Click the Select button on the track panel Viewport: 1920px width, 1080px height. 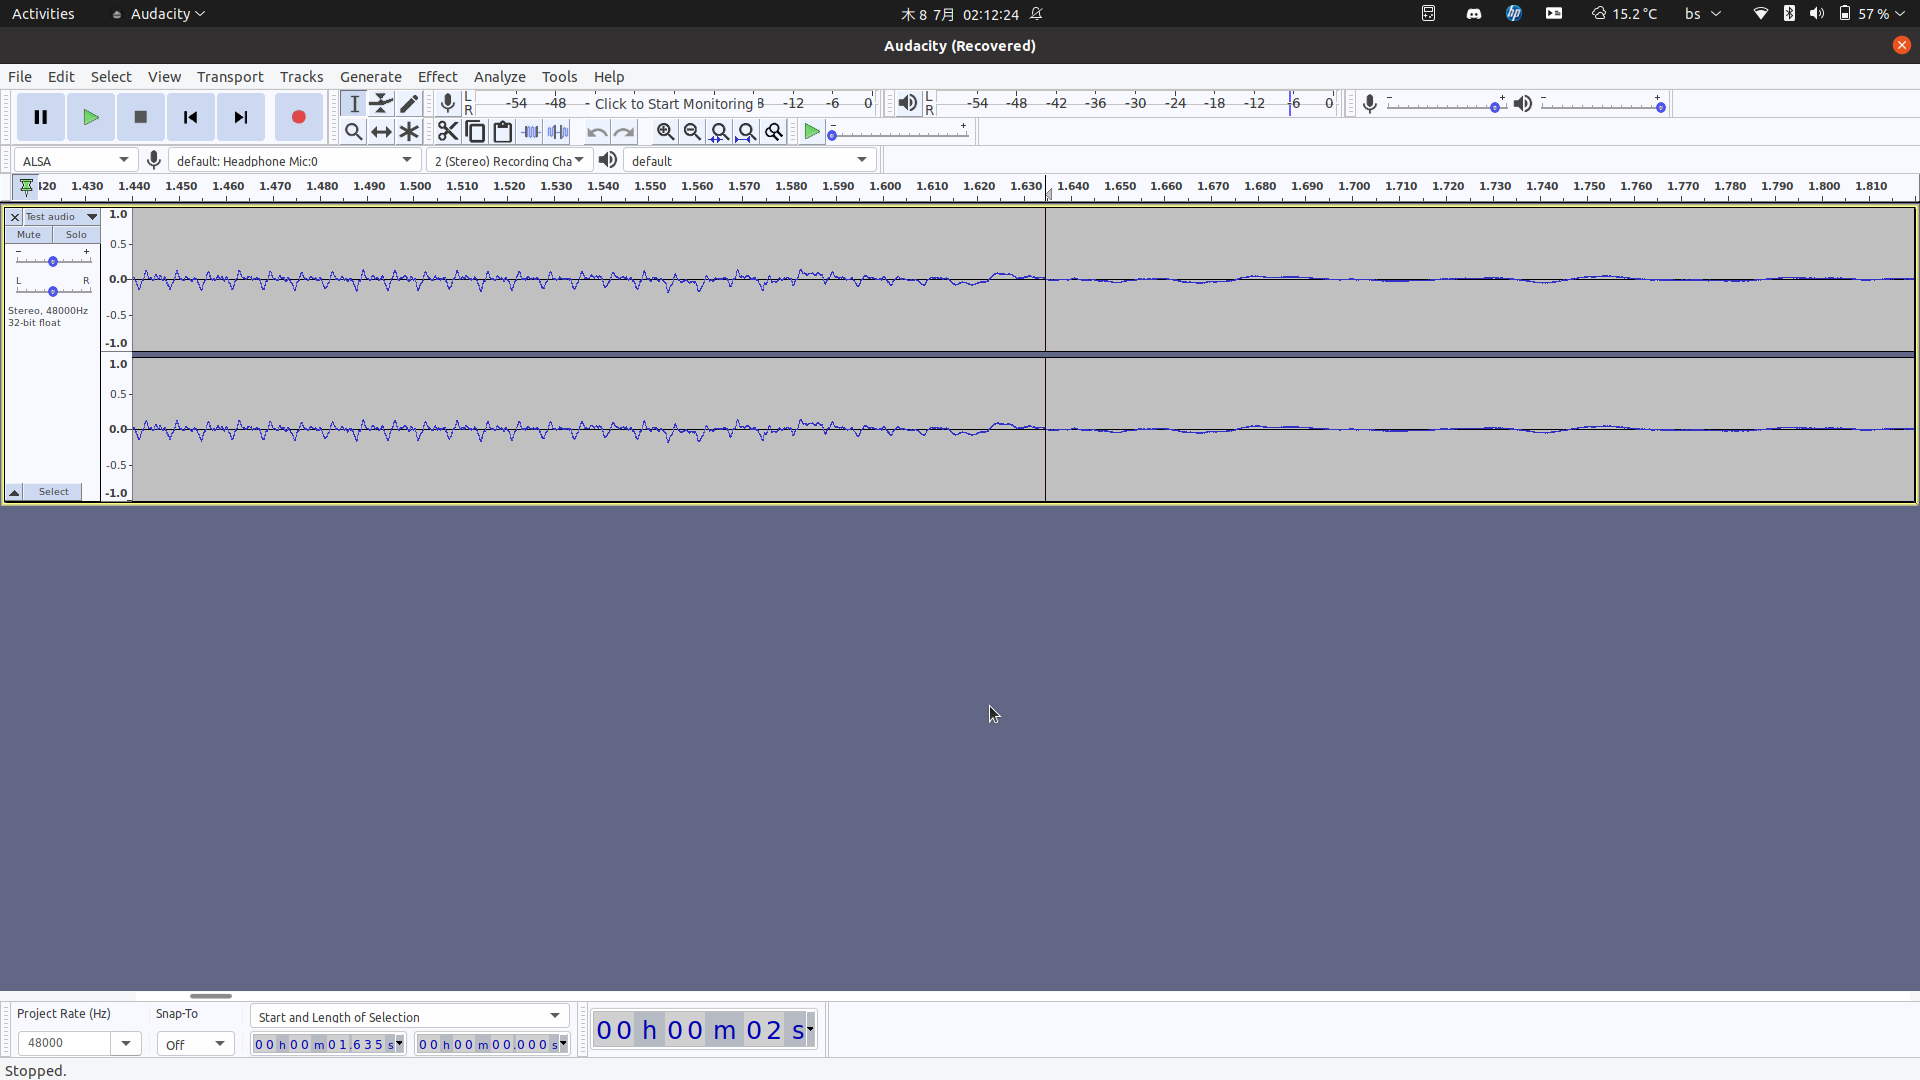[x=53, y=491]
